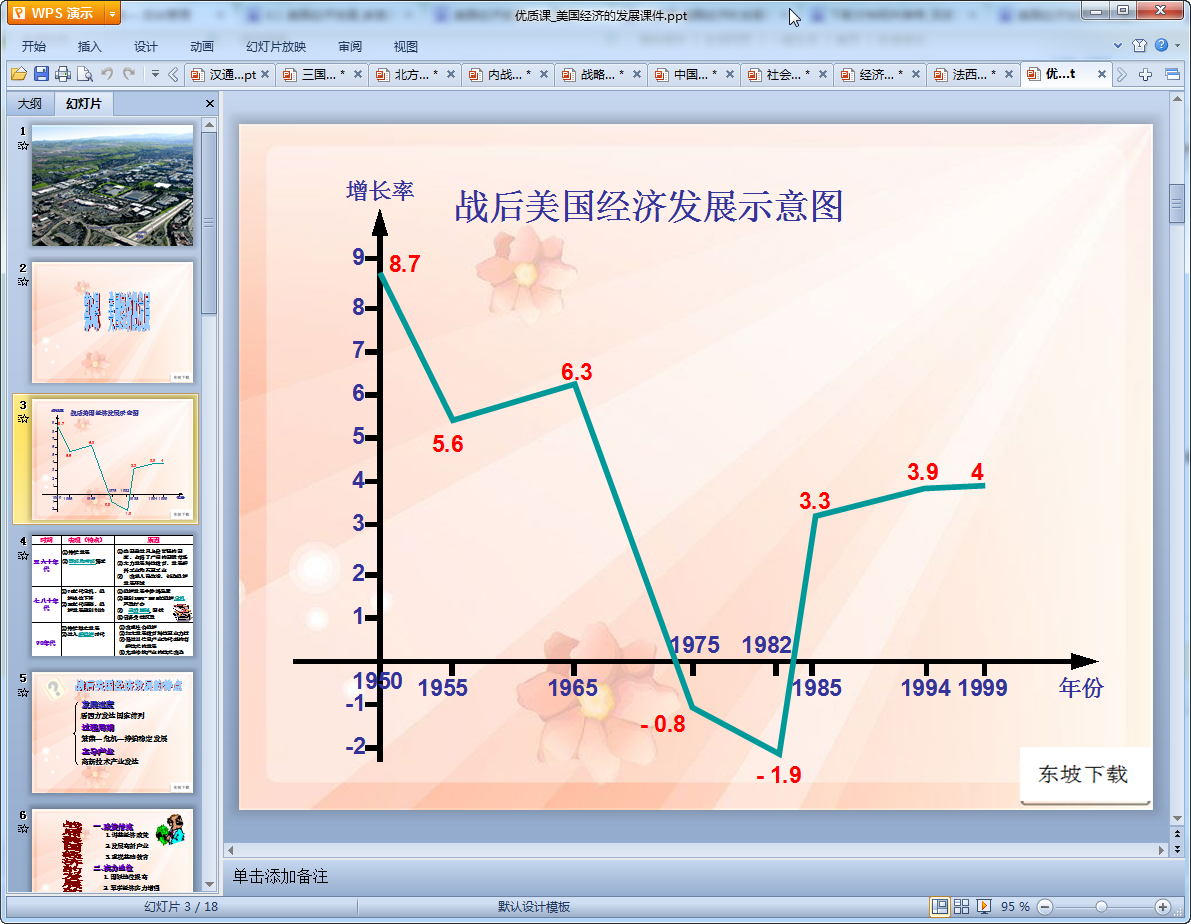
Task: Start slideshow from status bar play icon
Action: coord(984,906)
